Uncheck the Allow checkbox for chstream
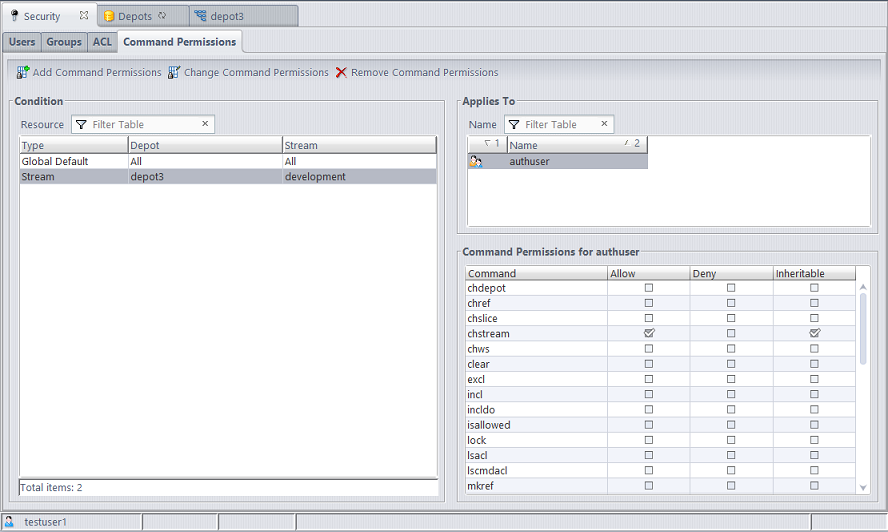Image resolution: width=888 pixels, height=532 pixels. [x=649, y=333]
